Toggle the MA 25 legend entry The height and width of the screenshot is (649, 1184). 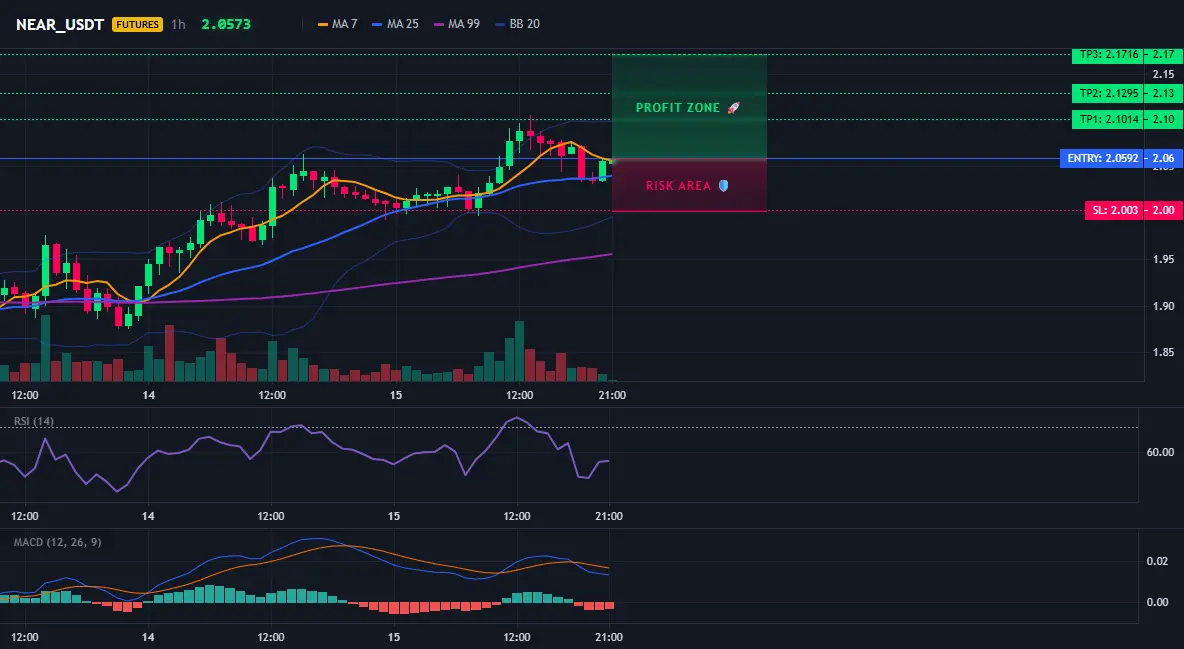(x=396, y=24)
